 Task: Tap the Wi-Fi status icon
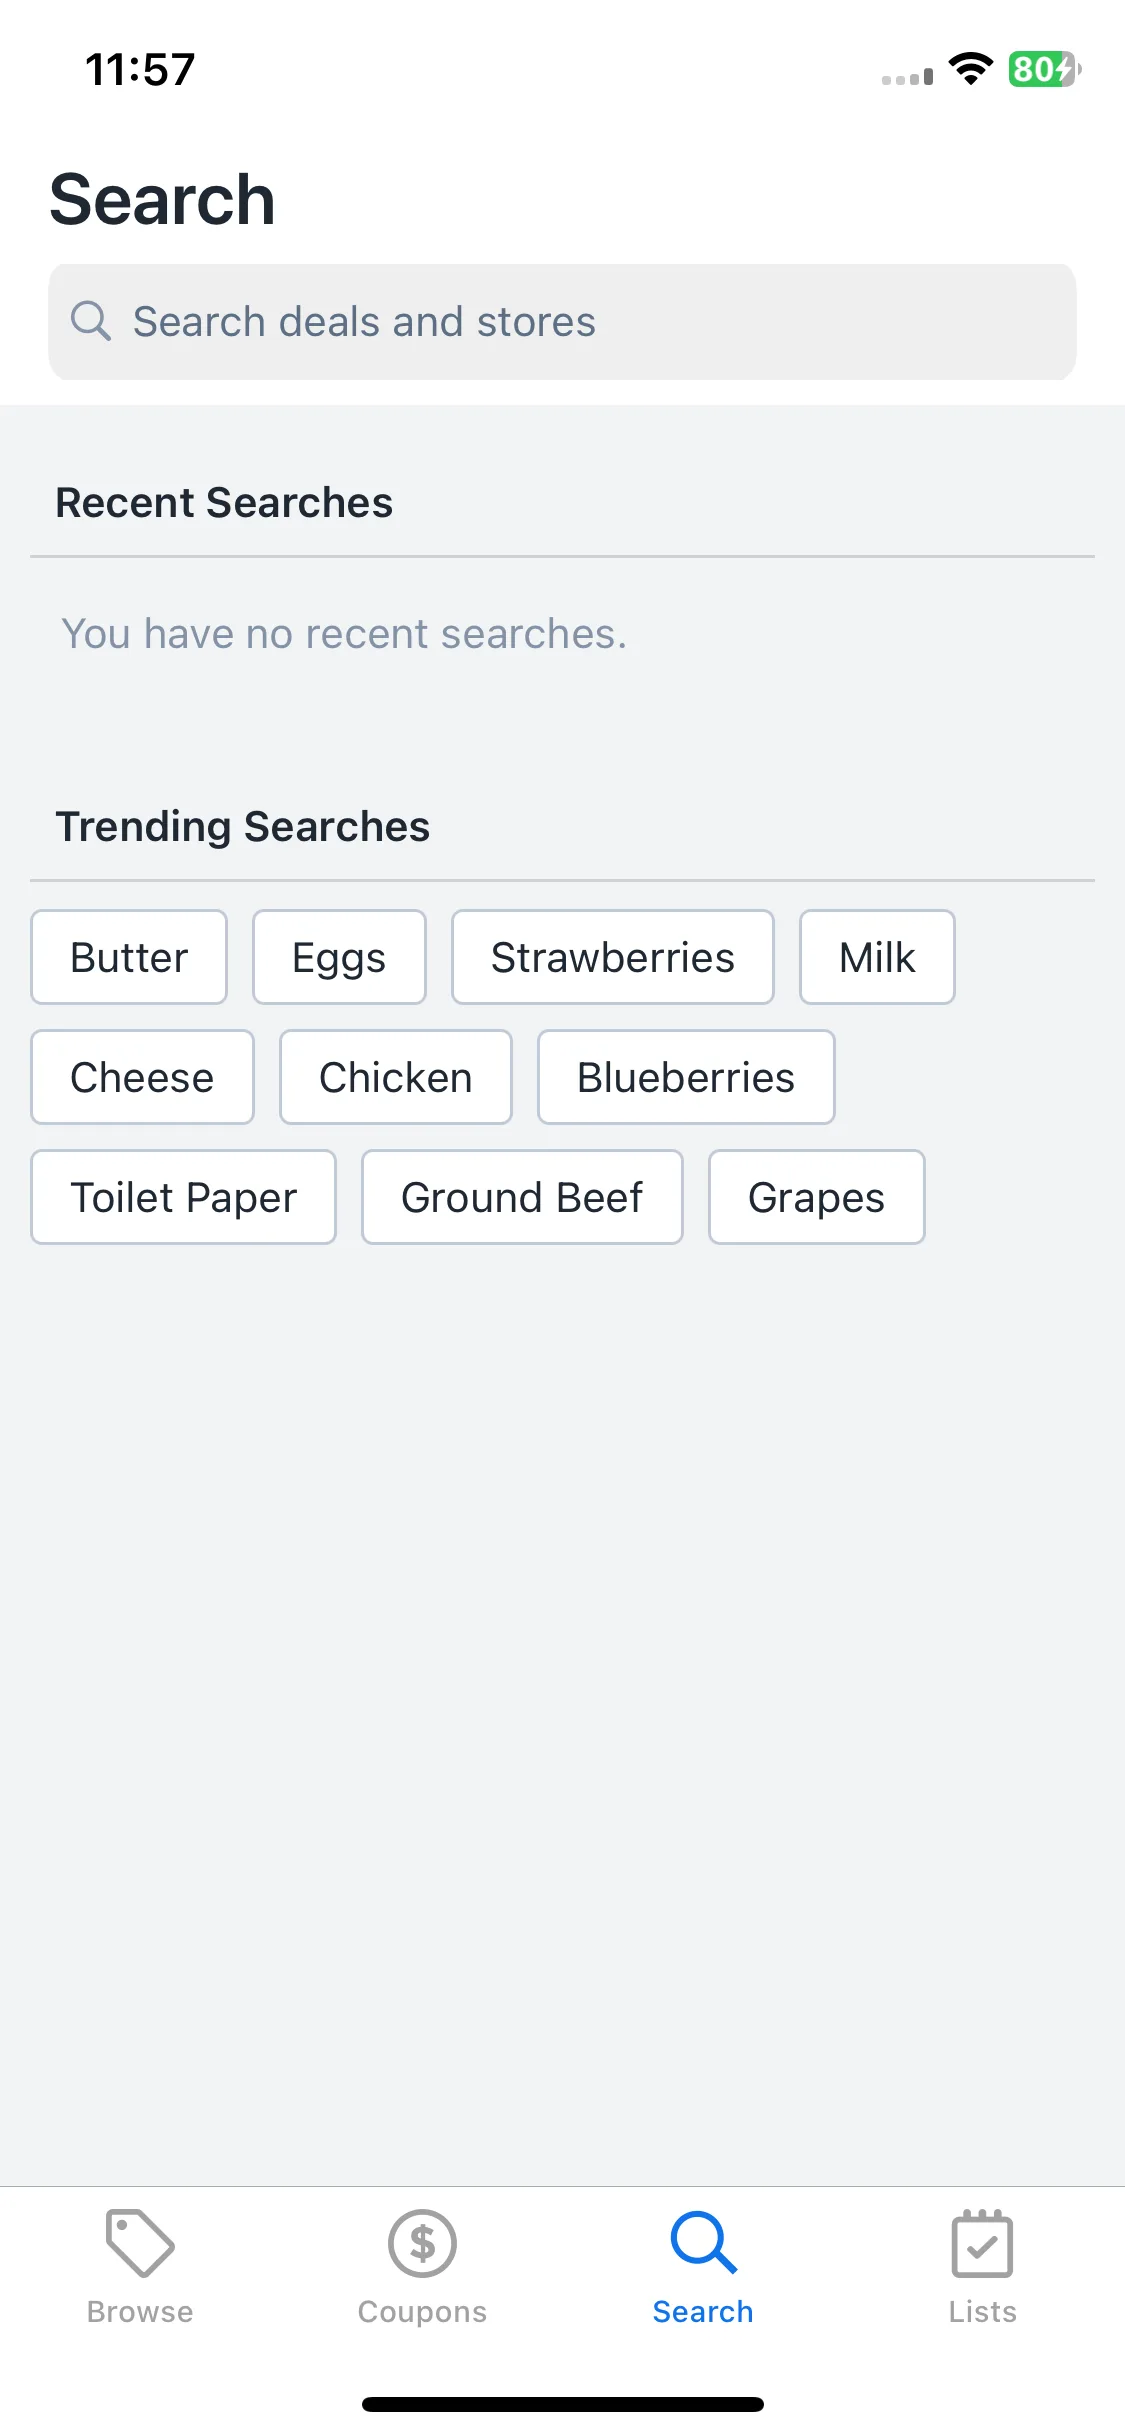pos(970,69)
